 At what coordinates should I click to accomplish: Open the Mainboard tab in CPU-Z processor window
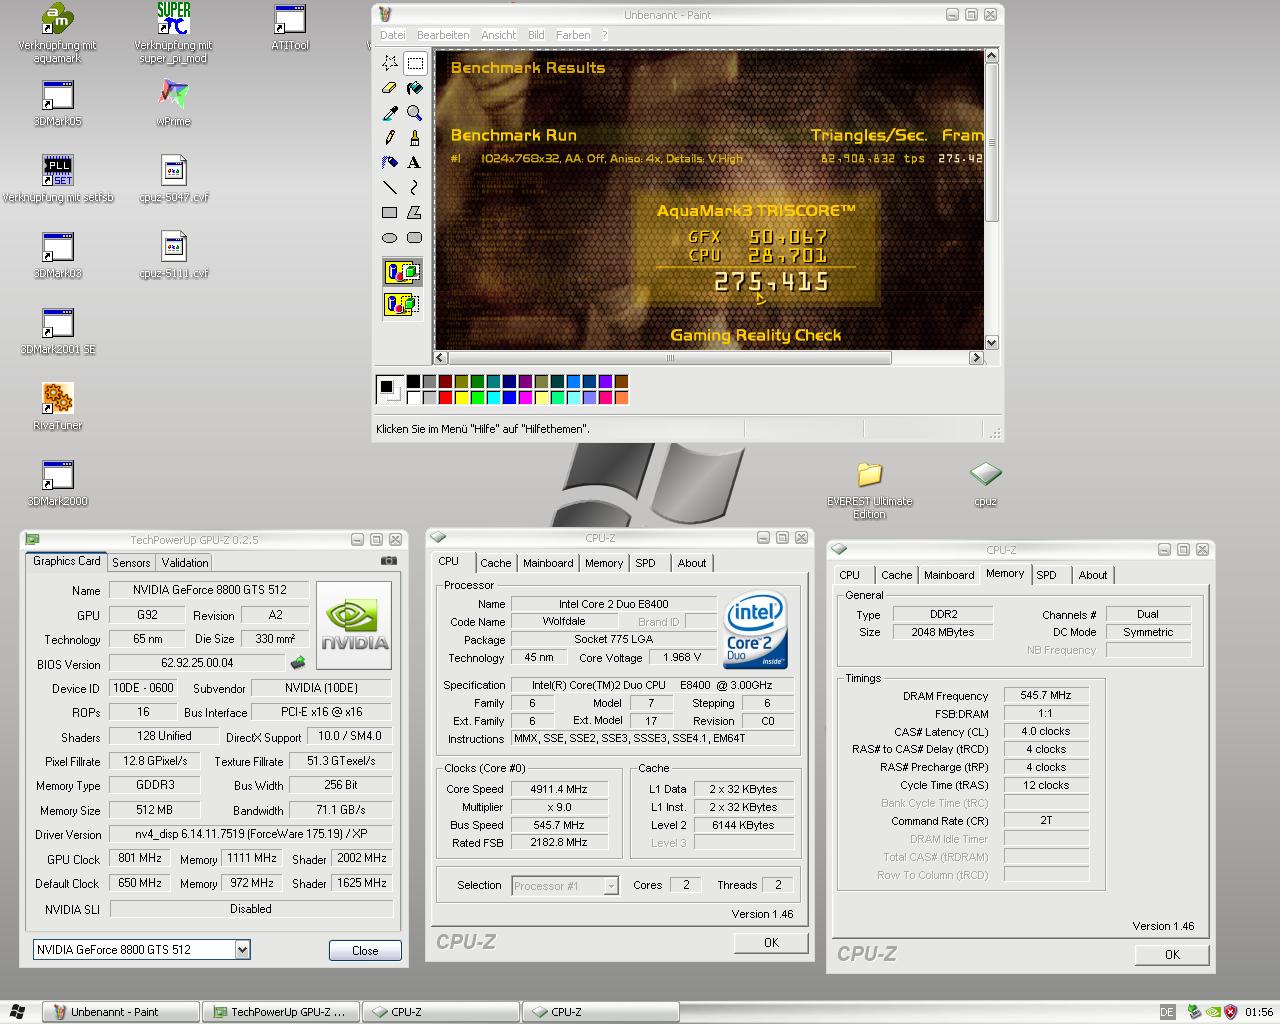(x=548, y=563)
